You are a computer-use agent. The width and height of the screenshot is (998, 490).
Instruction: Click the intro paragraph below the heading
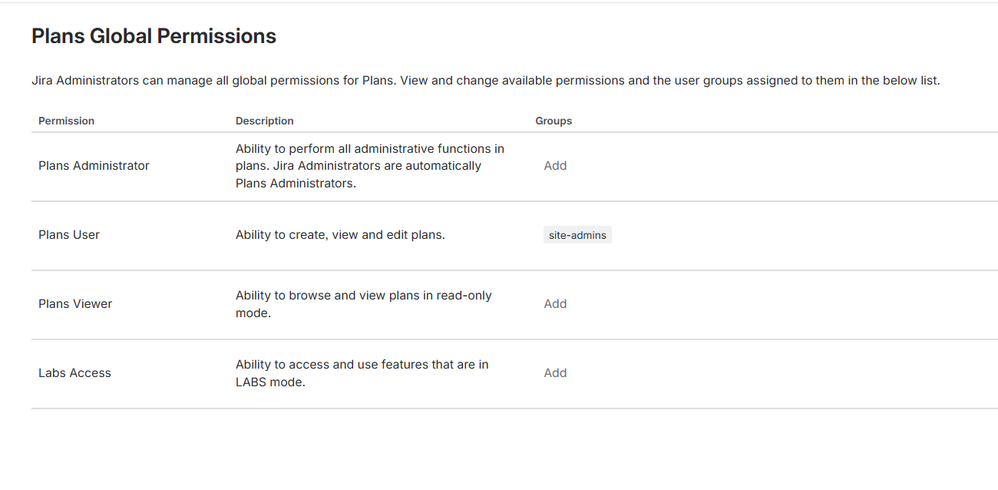click(485, 81)
